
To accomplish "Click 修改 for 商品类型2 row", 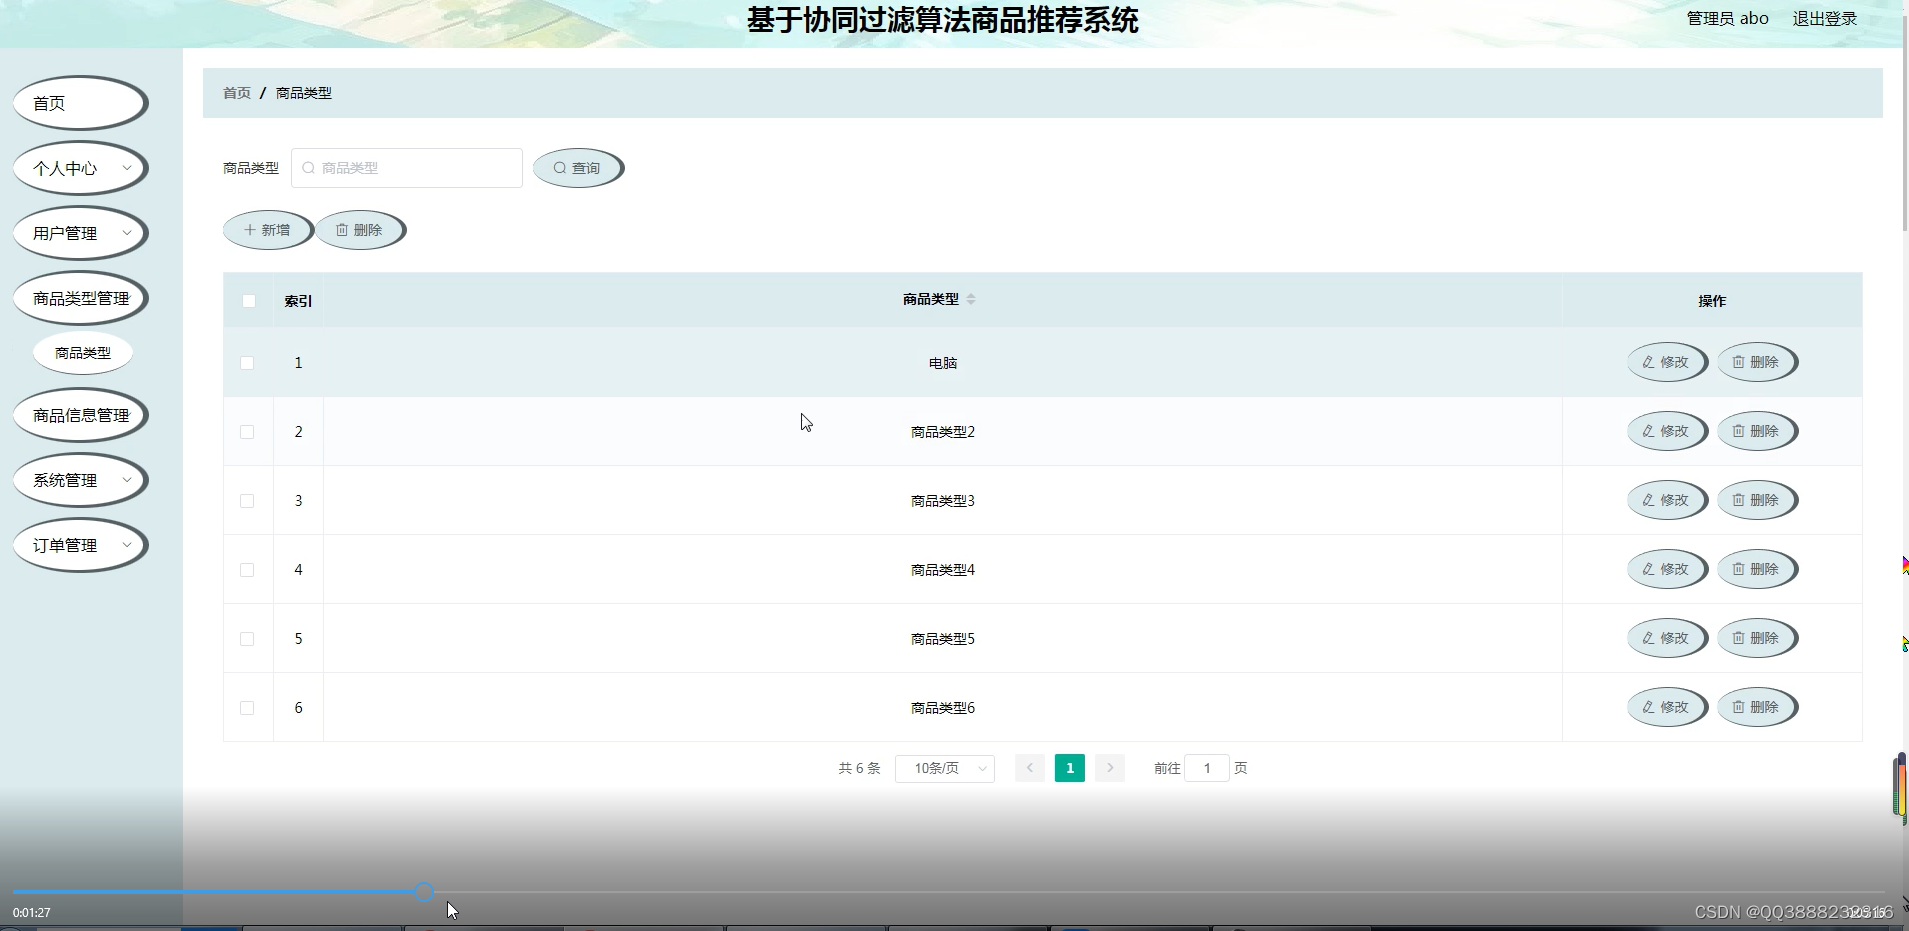I will tap(1667, 431).
